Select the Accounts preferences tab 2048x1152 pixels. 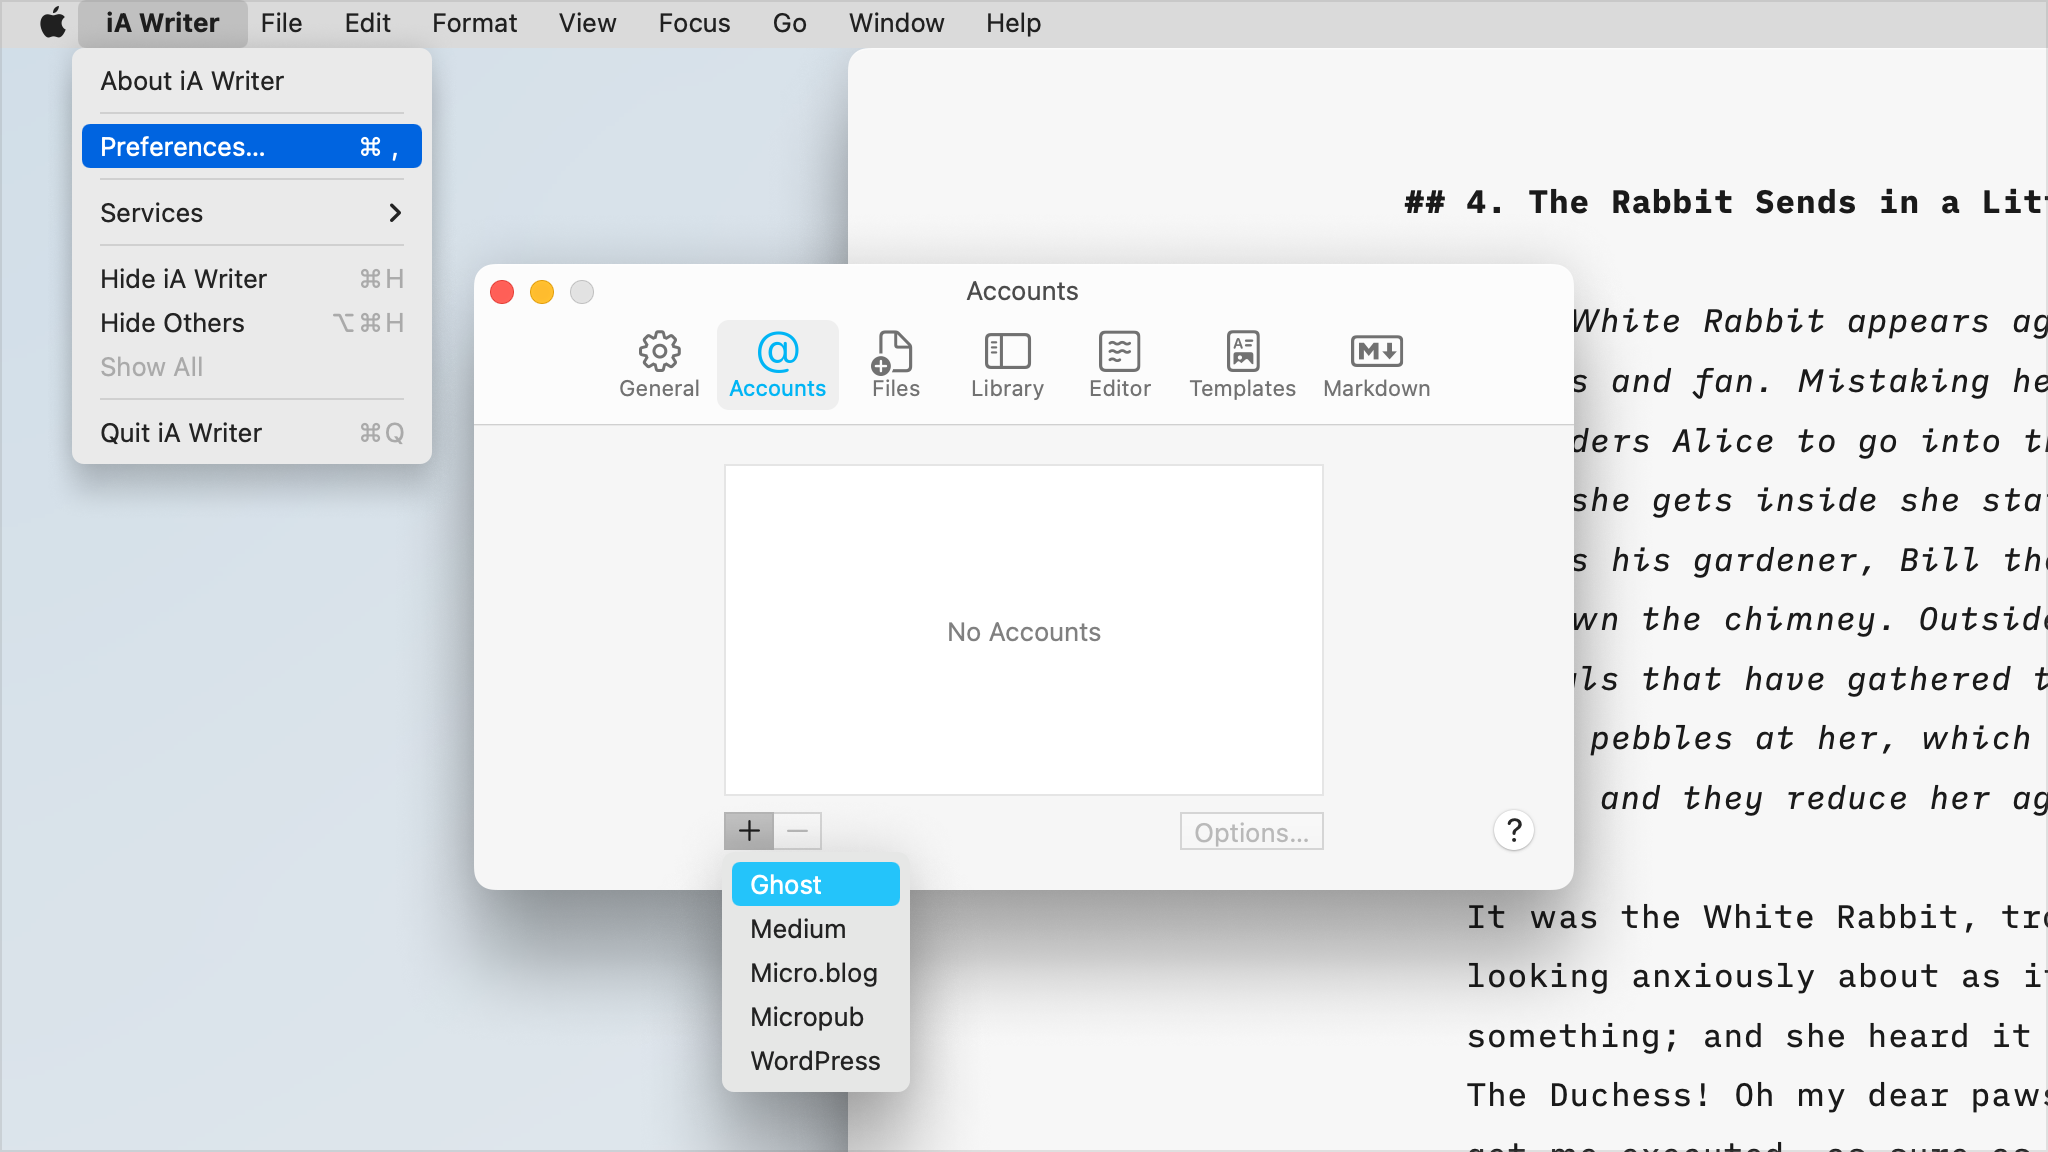click(777, 365)
